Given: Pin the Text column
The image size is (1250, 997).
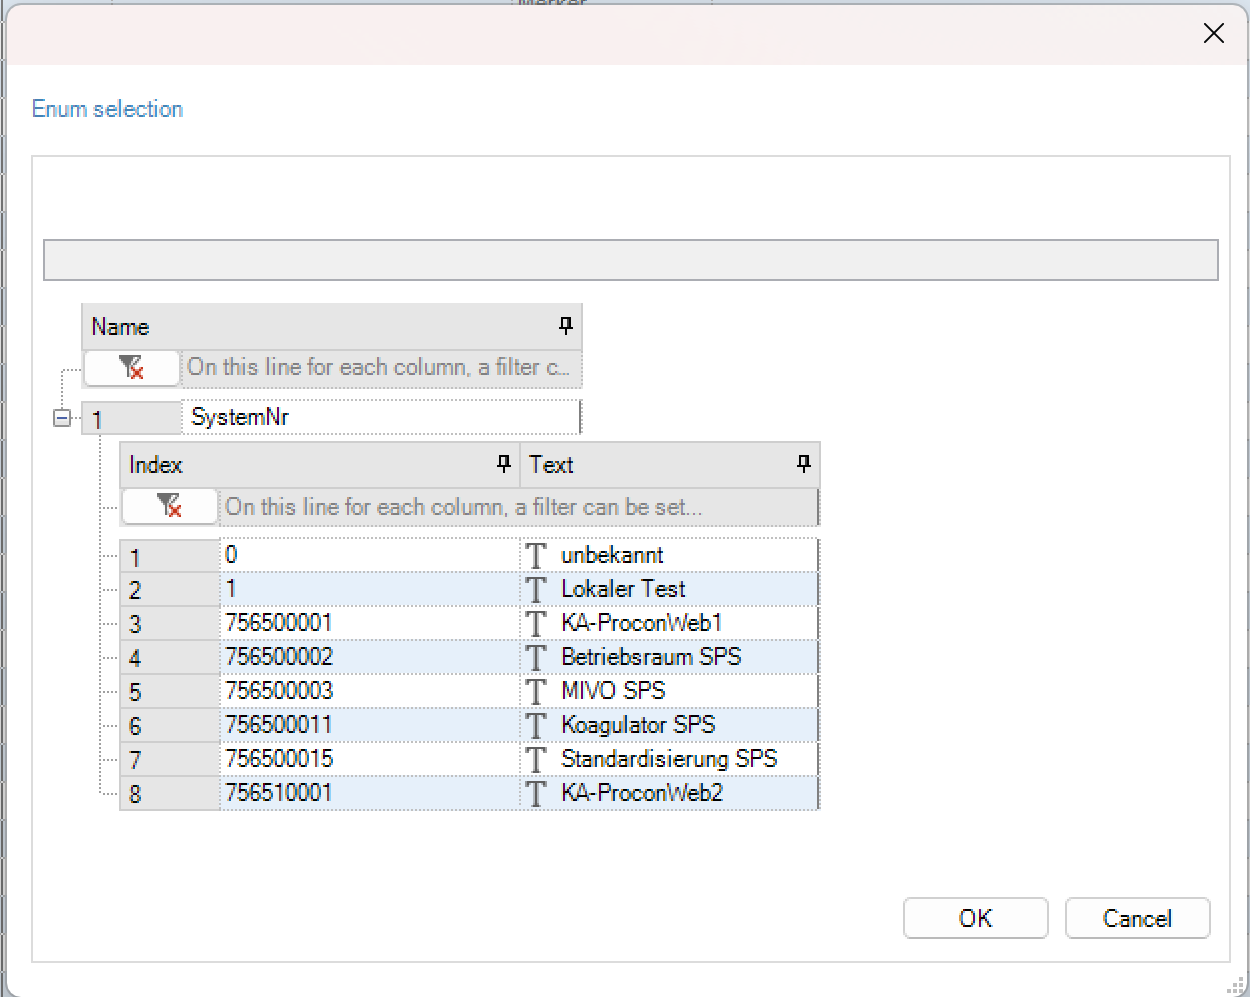Looking at the screenshot, I should [x=803, y=463].
